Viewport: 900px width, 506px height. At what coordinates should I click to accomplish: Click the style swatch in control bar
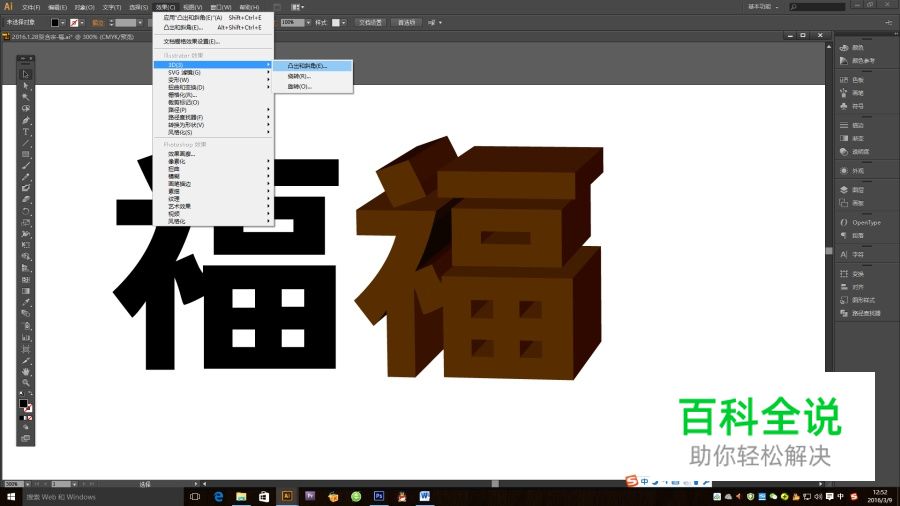point(336,22)
